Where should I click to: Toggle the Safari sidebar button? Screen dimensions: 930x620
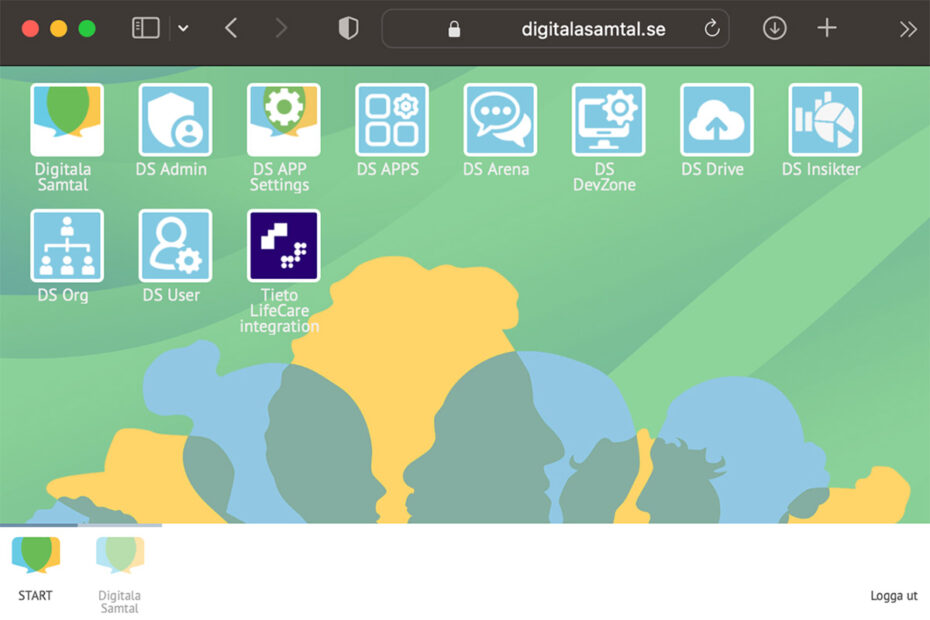146,28
